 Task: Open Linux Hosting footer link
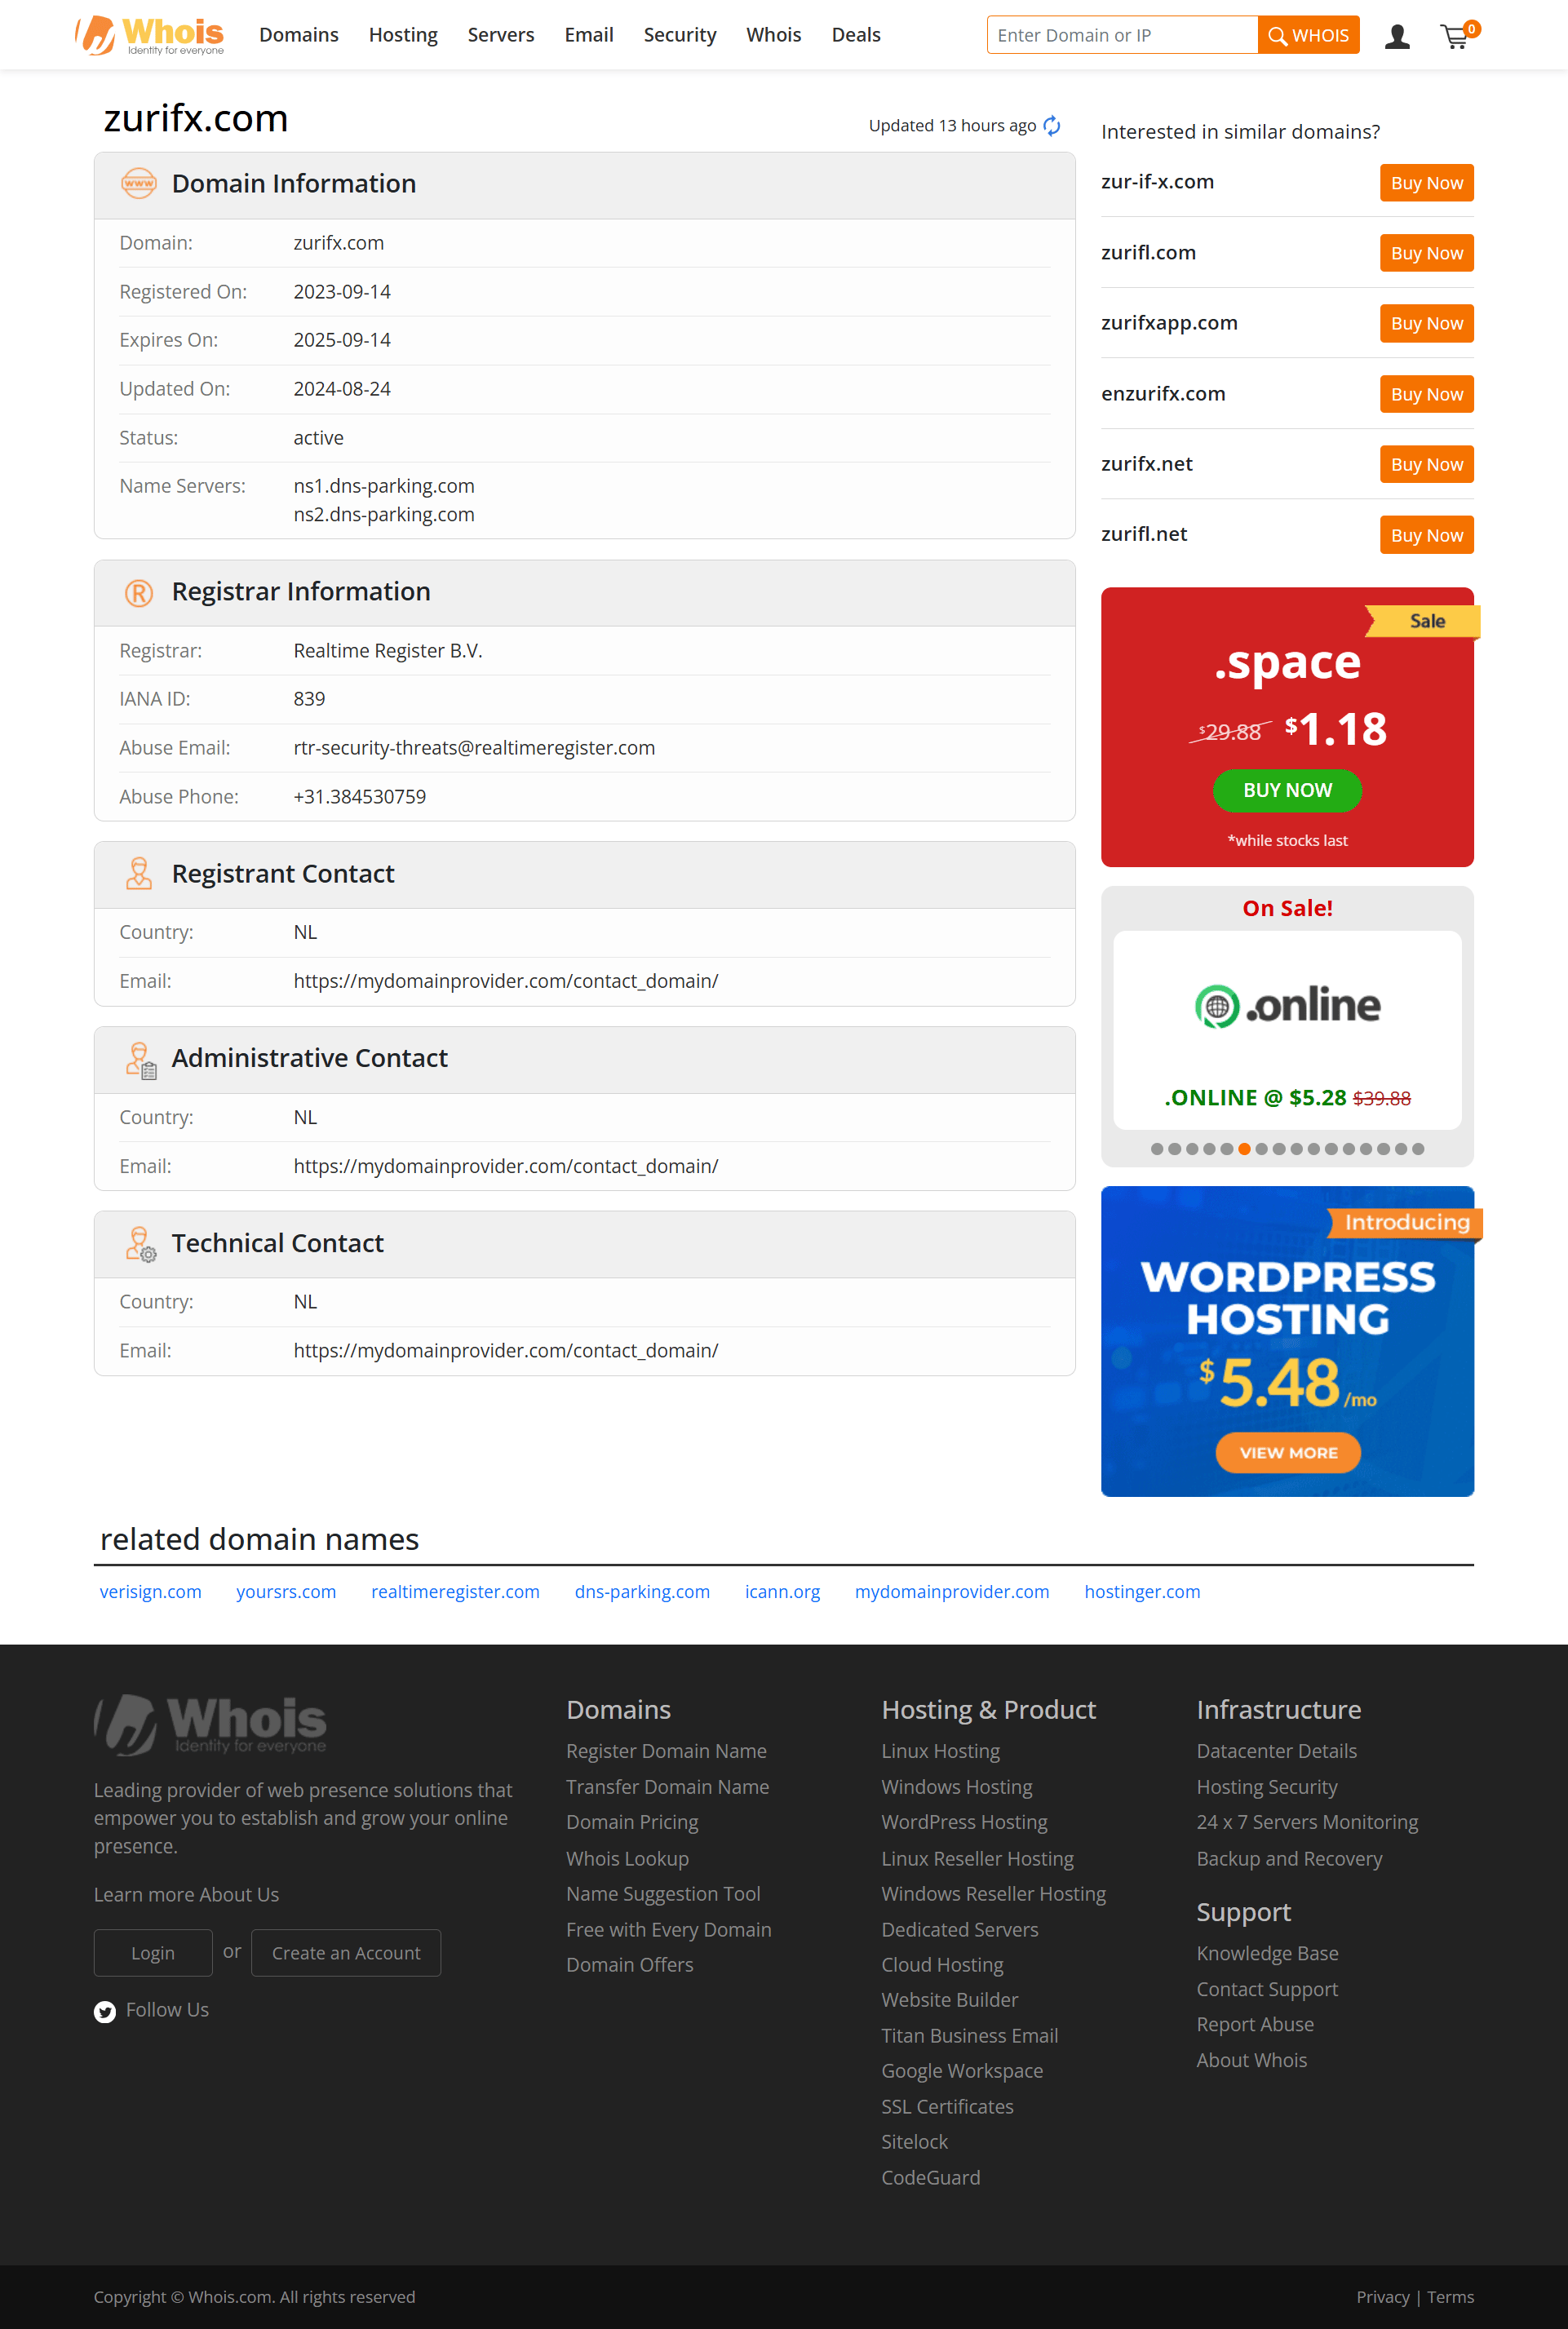tap(940, 1751)
